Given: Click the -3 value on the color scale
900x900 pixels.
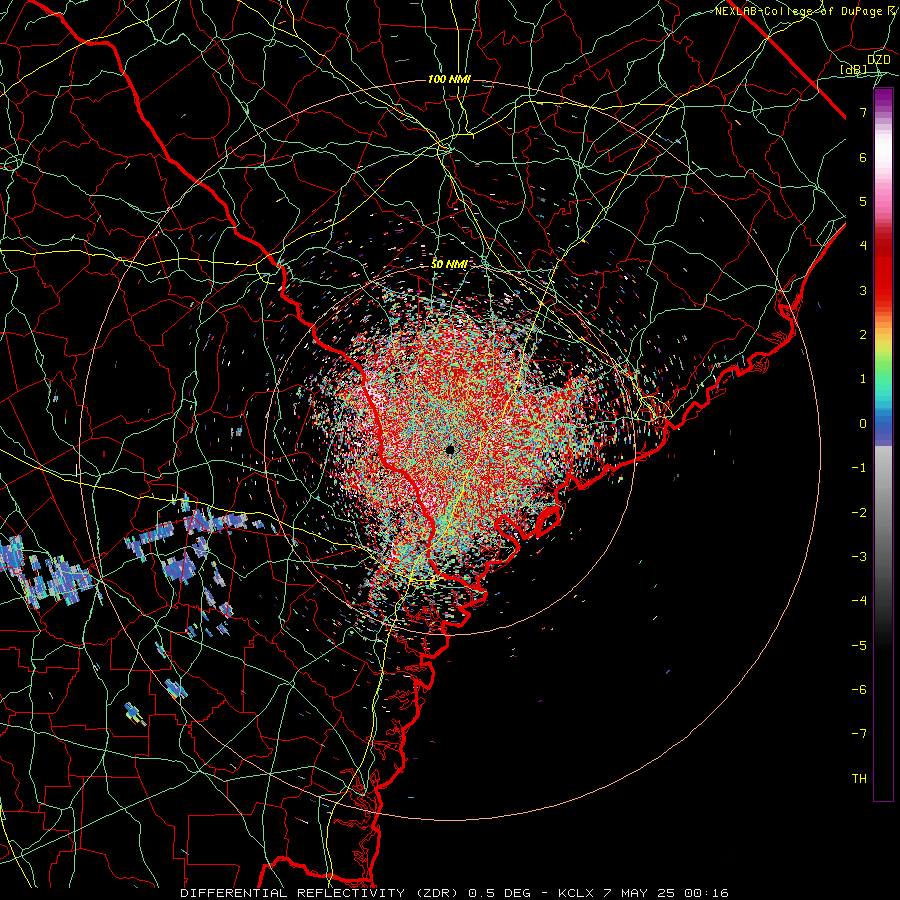Looking at the screenshot, I should point(859,556).
